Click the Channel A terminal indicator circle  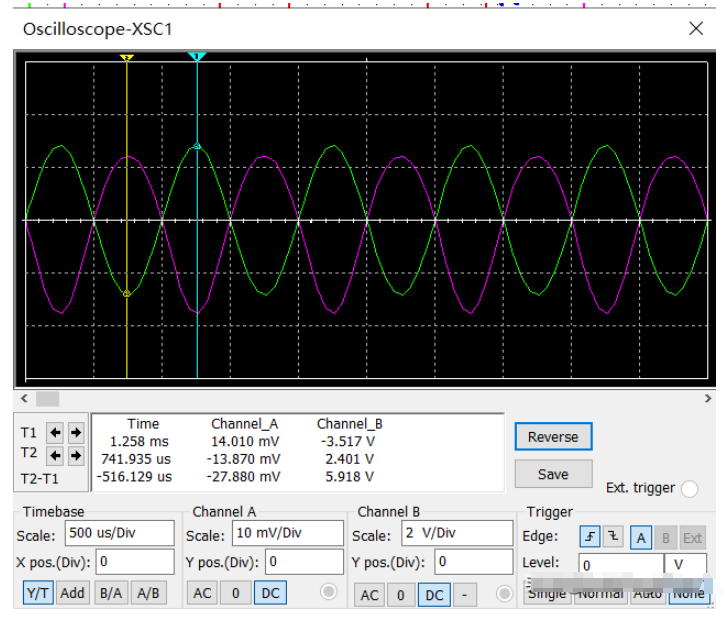pos(329,592)
